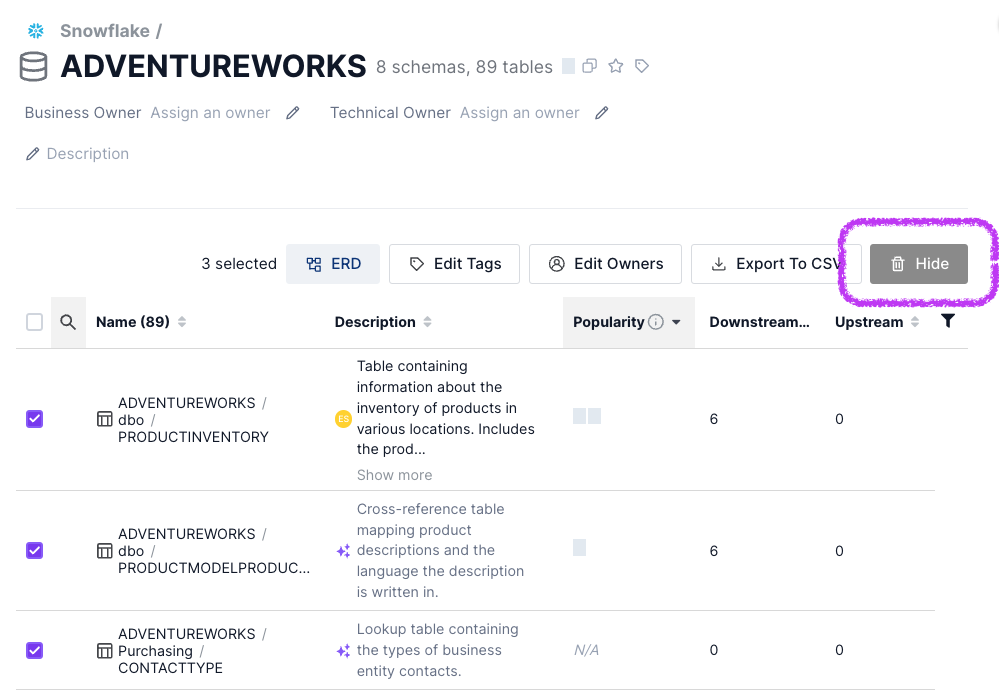Edit Technical Owner with pencil icon

tap(602, 113)
